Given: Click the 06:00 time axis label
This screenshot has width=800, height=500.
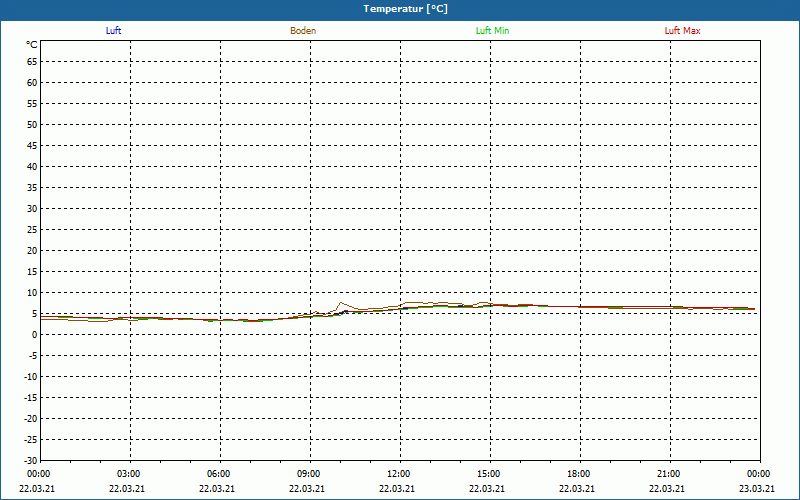Looking at the screenshot, I should pyautogui.click(x=219, y=474).
